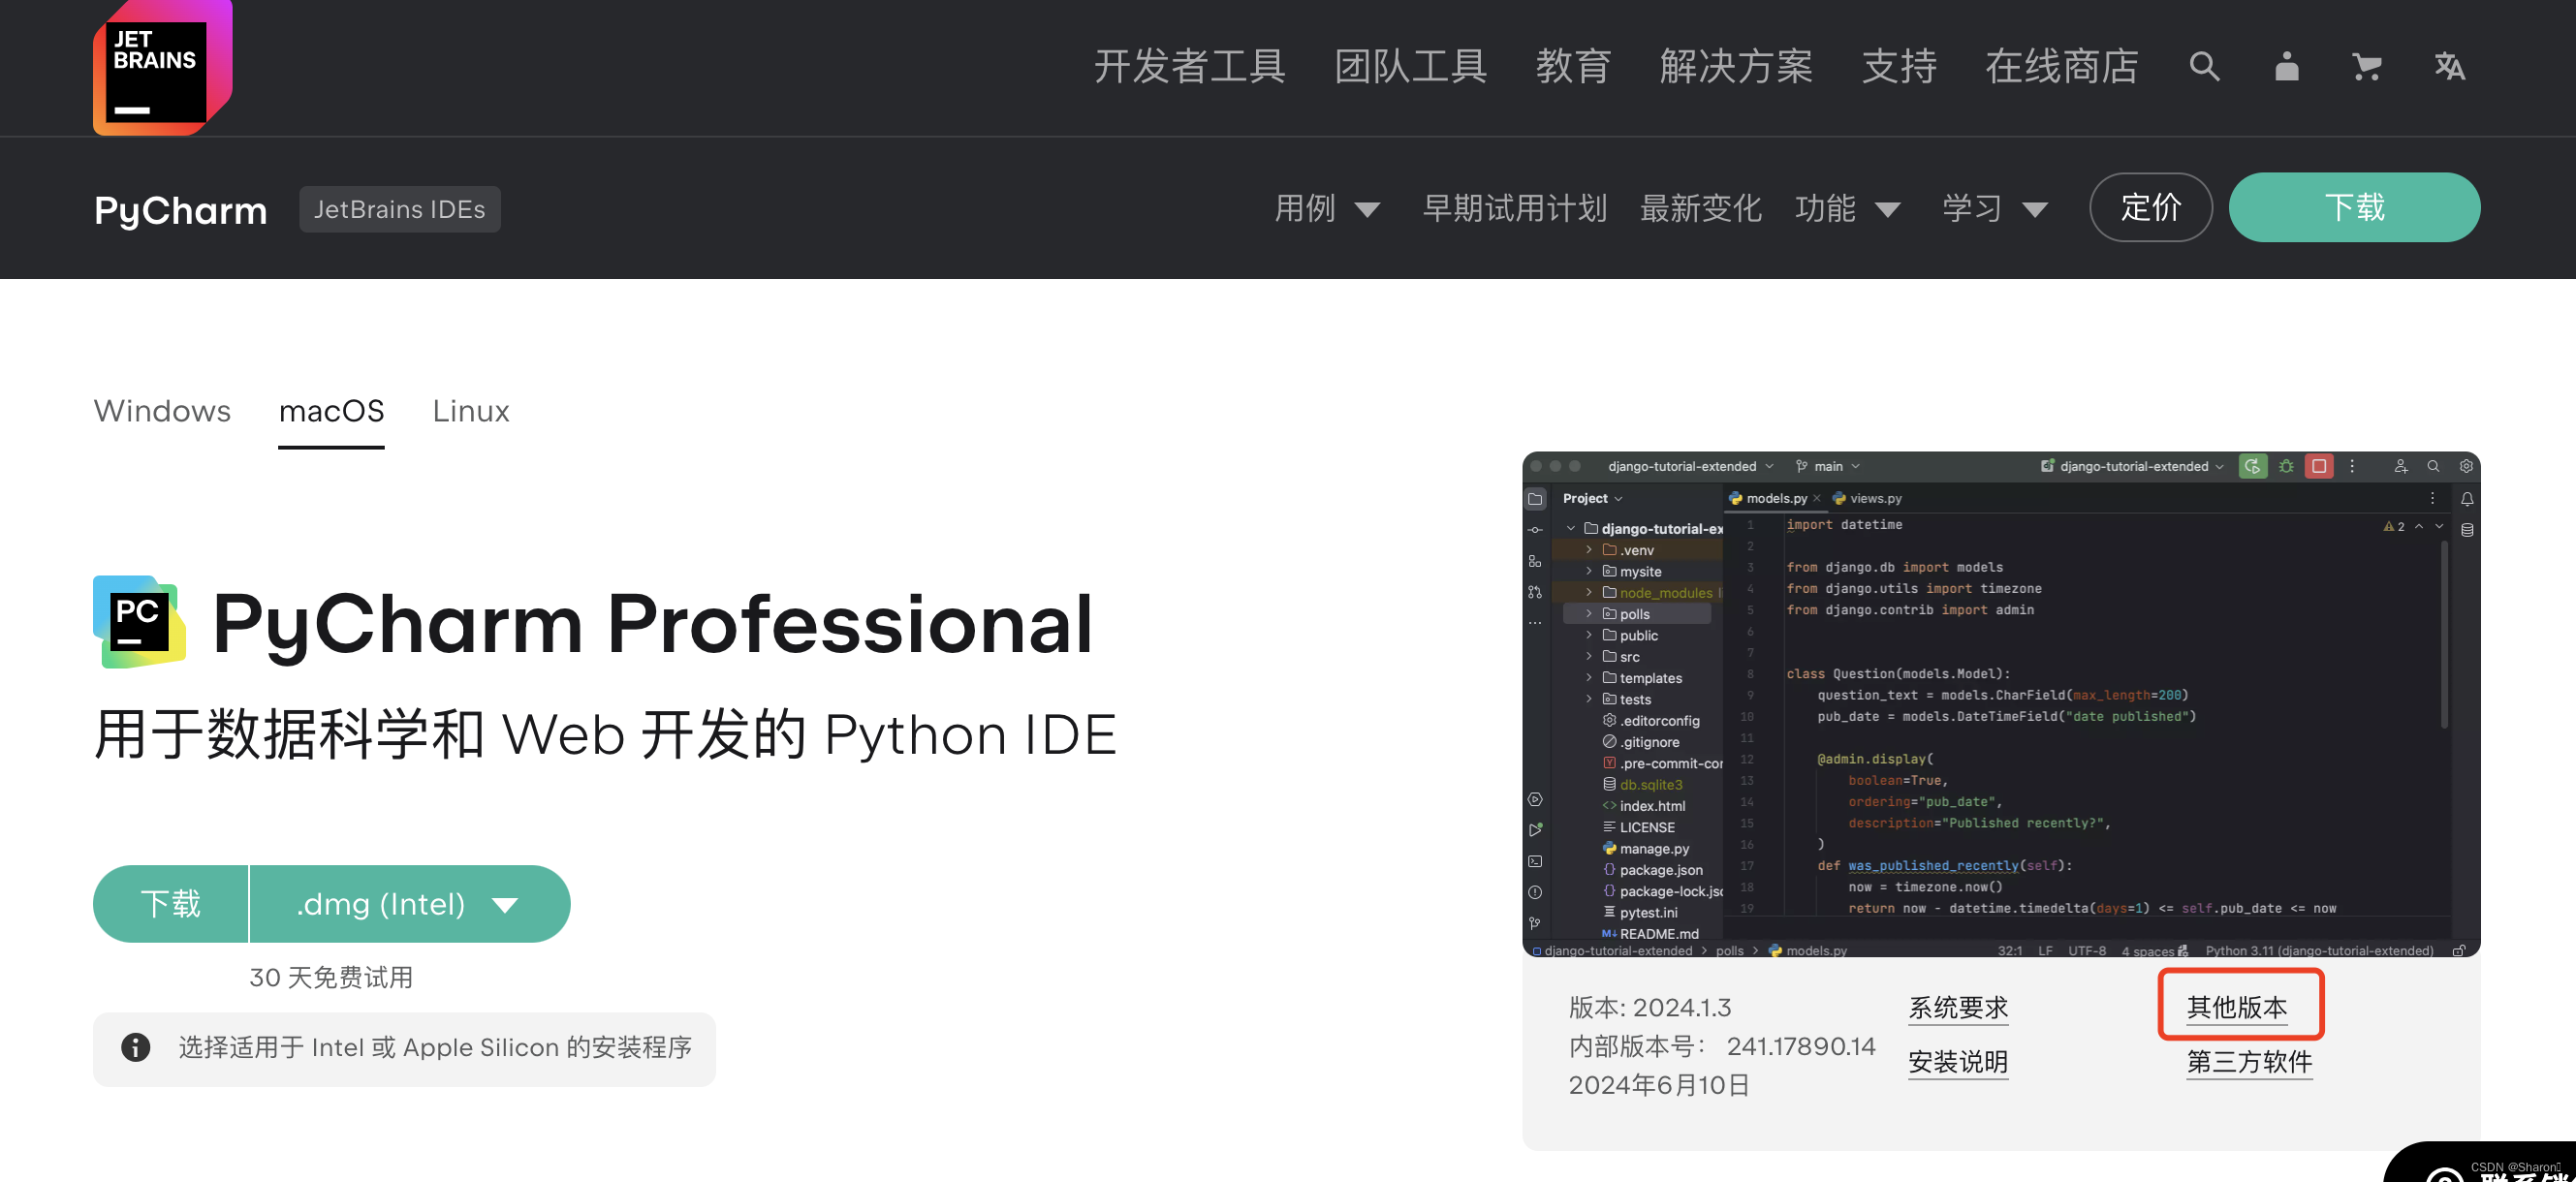Click the IDE screenshot preview image
The image size is (2576, 1182).
tap(2000, 703)
